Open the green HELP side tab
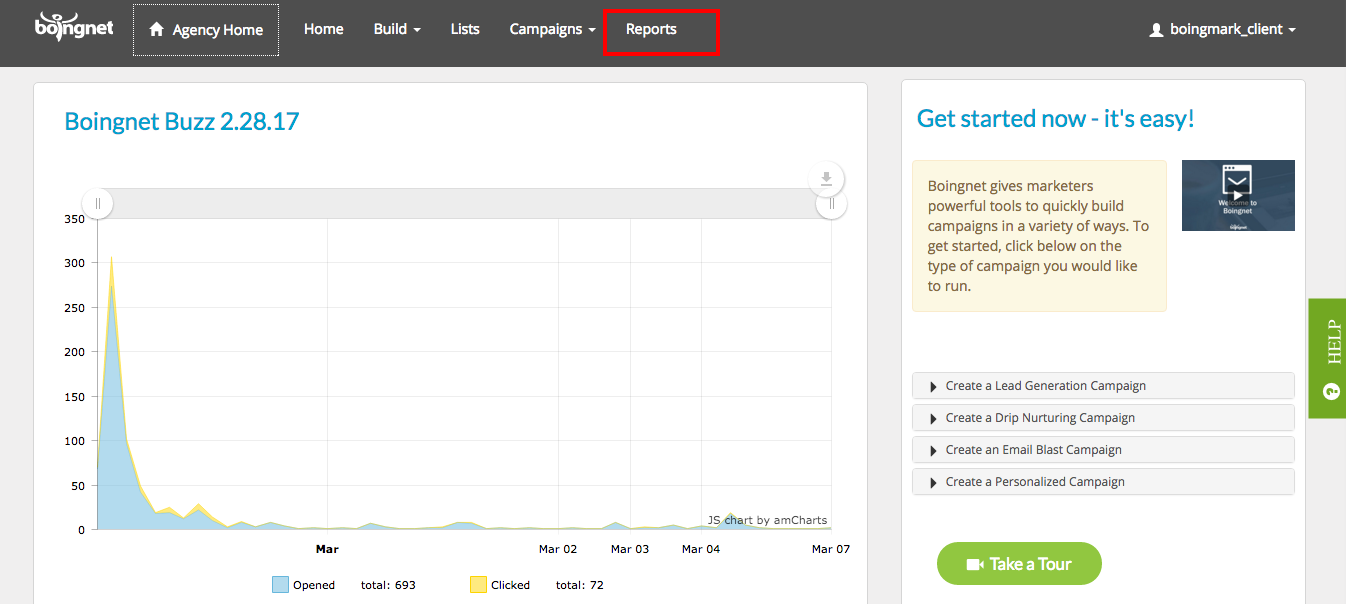 [x=1327, y=358]
